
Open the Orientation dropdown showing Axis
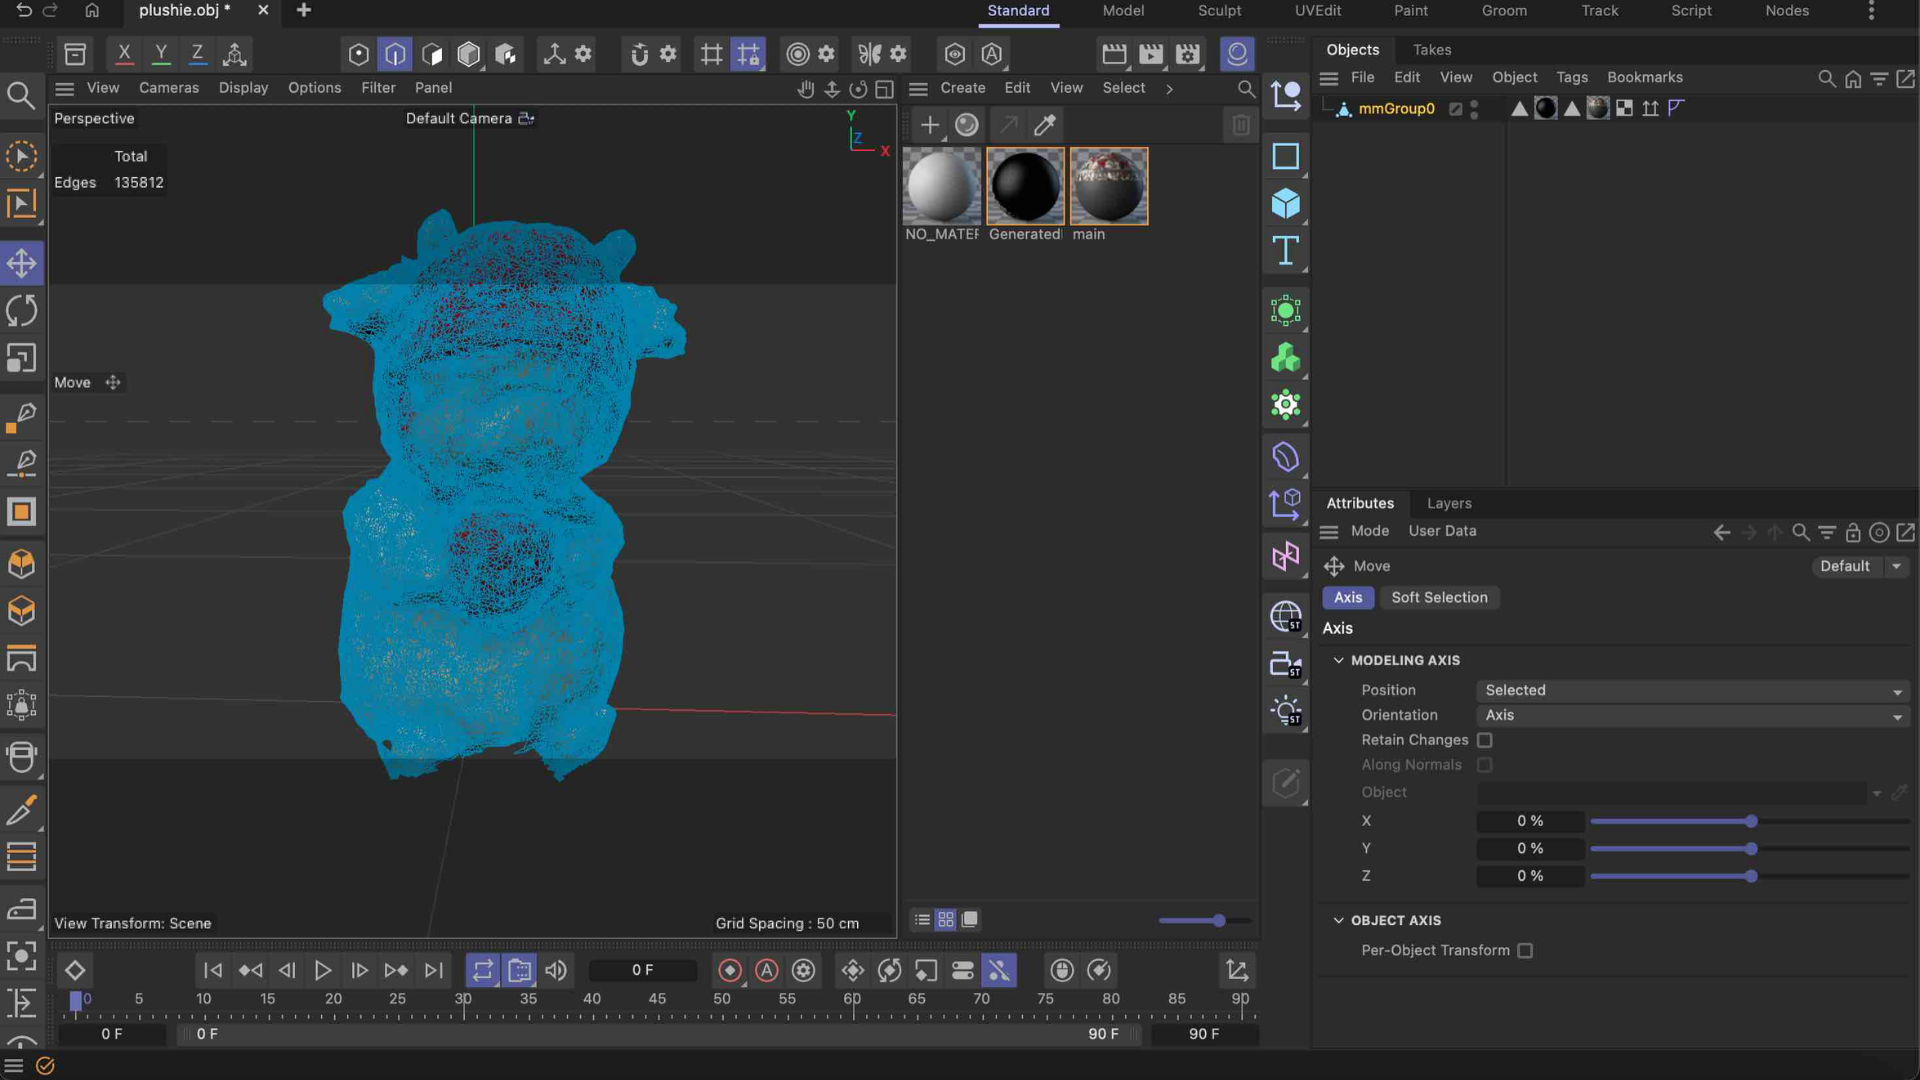coord(1691,715)
